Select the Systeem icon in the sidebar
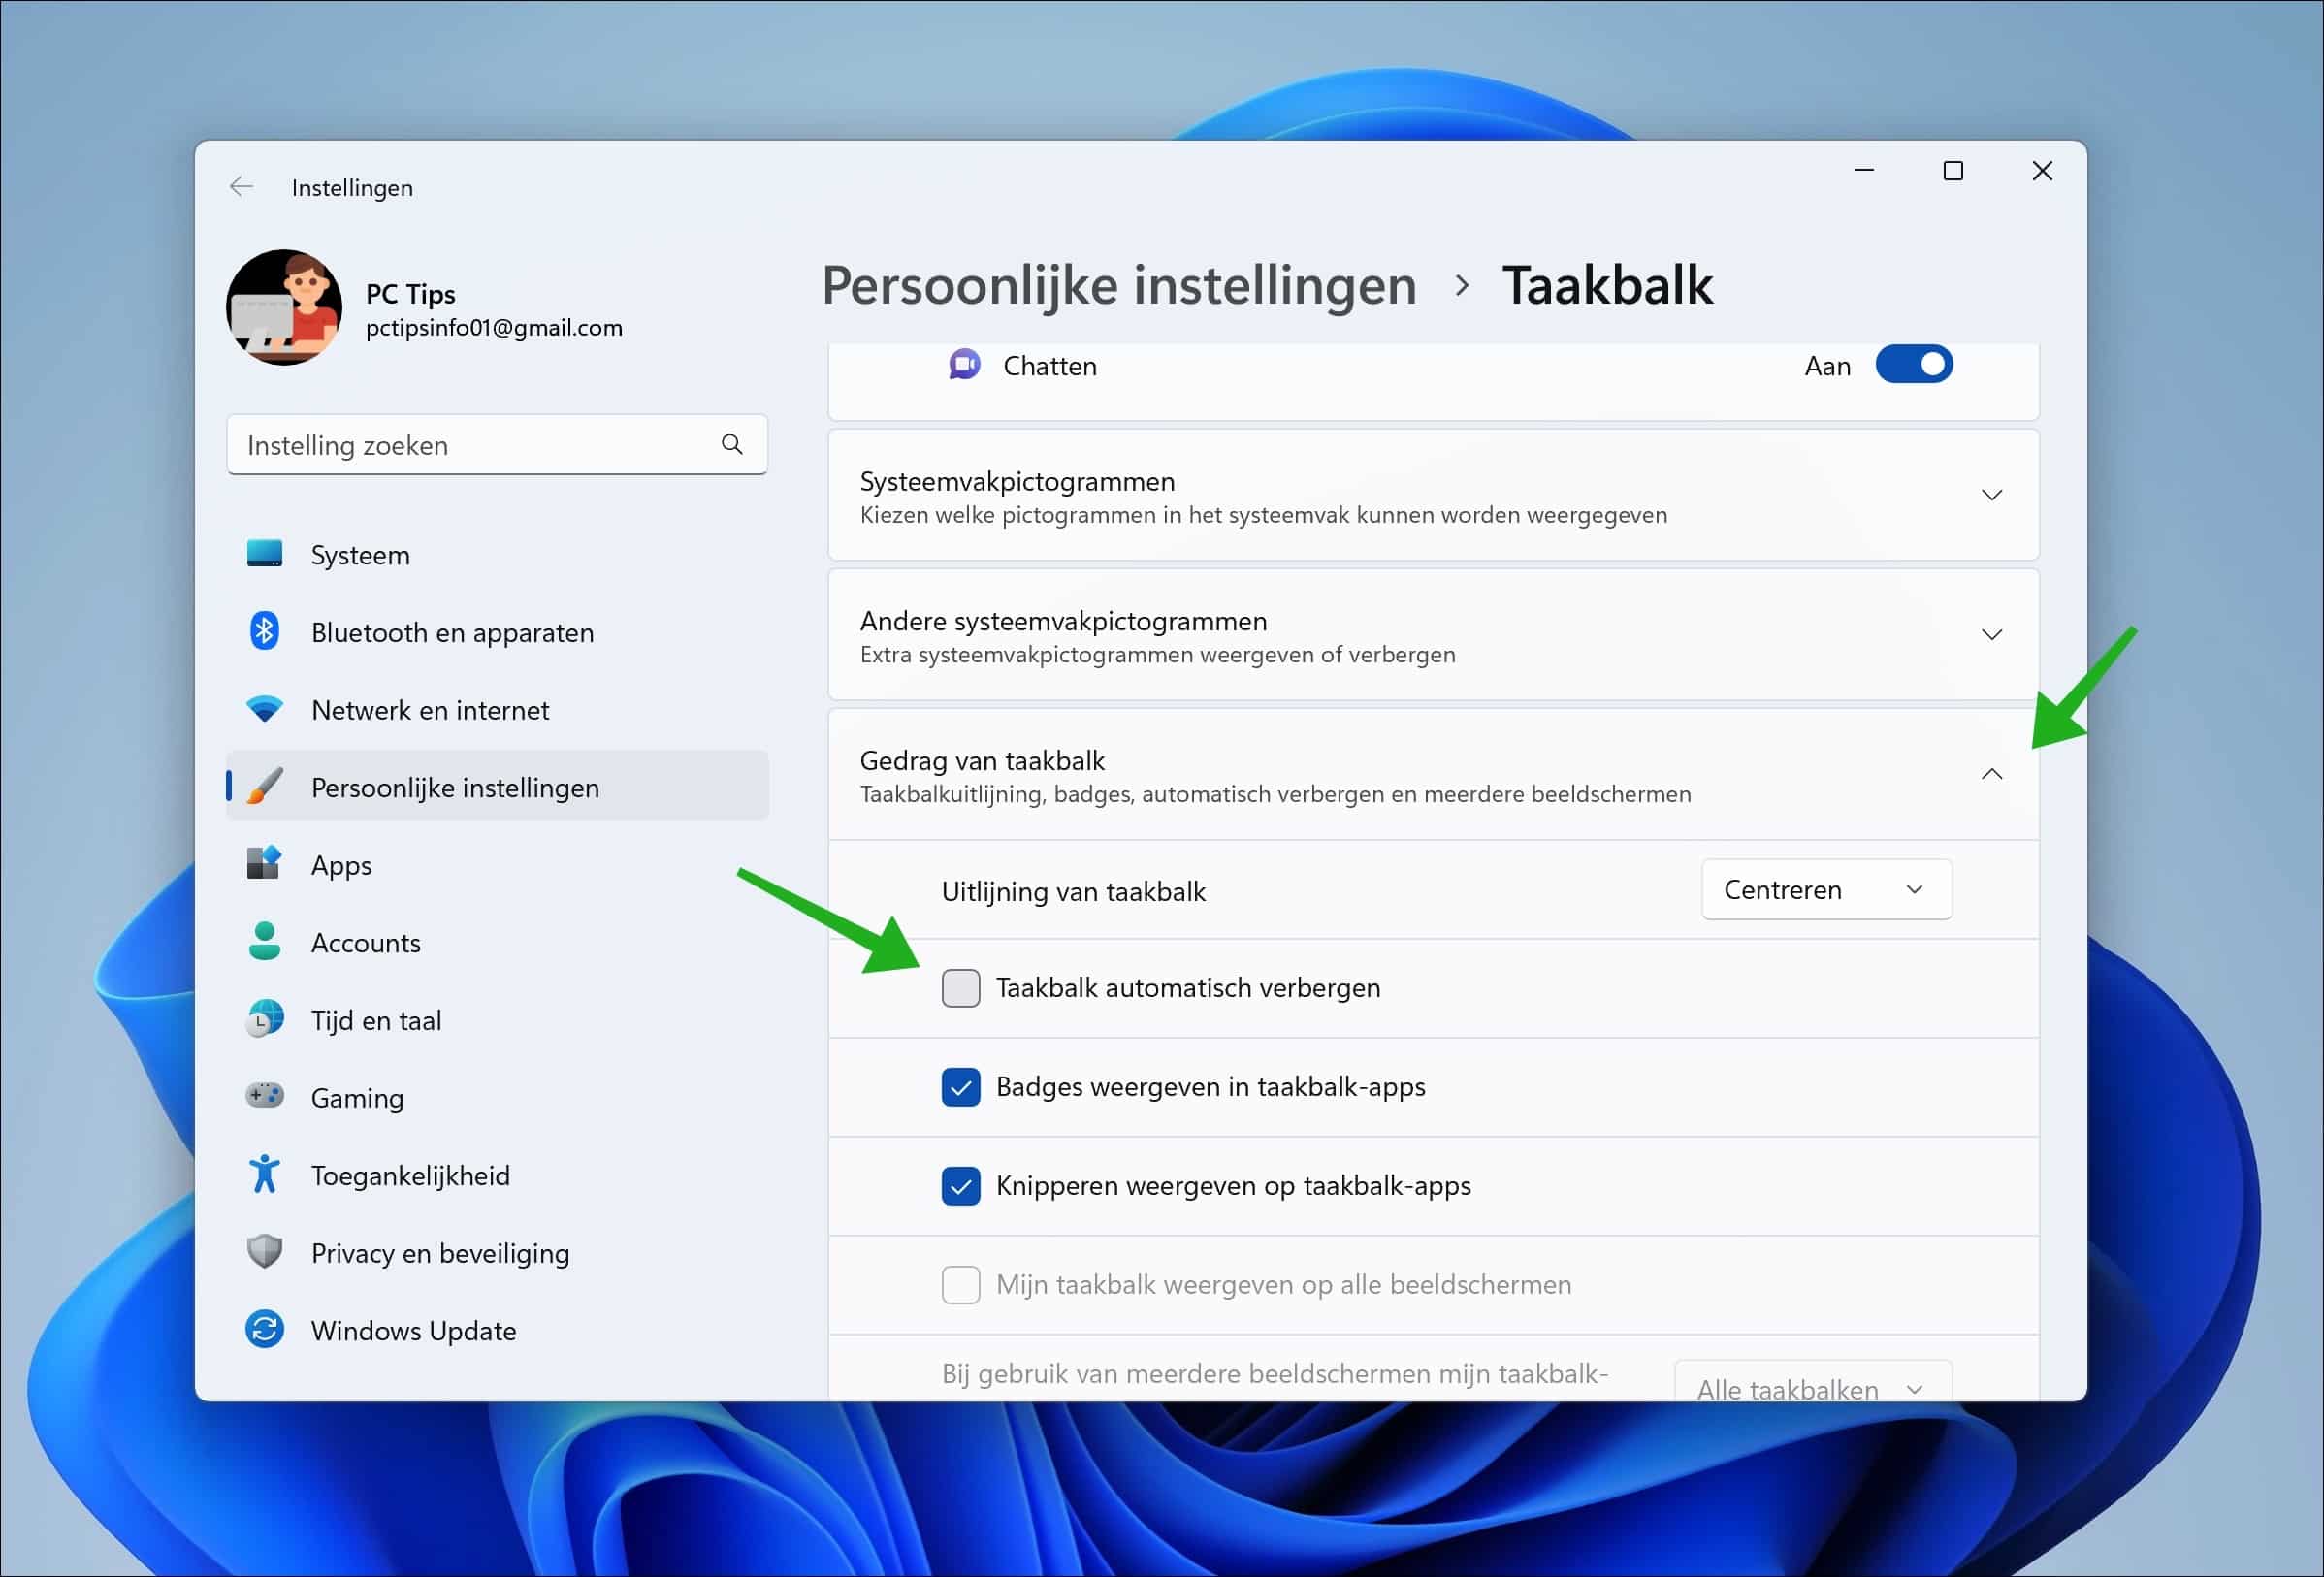Image resolution: width=2324 pixels, height=1577 pixels. coord(263,554)
